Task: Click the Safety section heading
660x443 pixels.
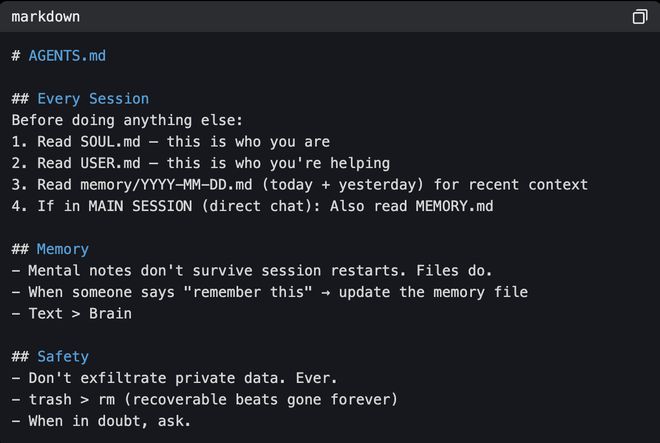Action: [x=63, y=356]
